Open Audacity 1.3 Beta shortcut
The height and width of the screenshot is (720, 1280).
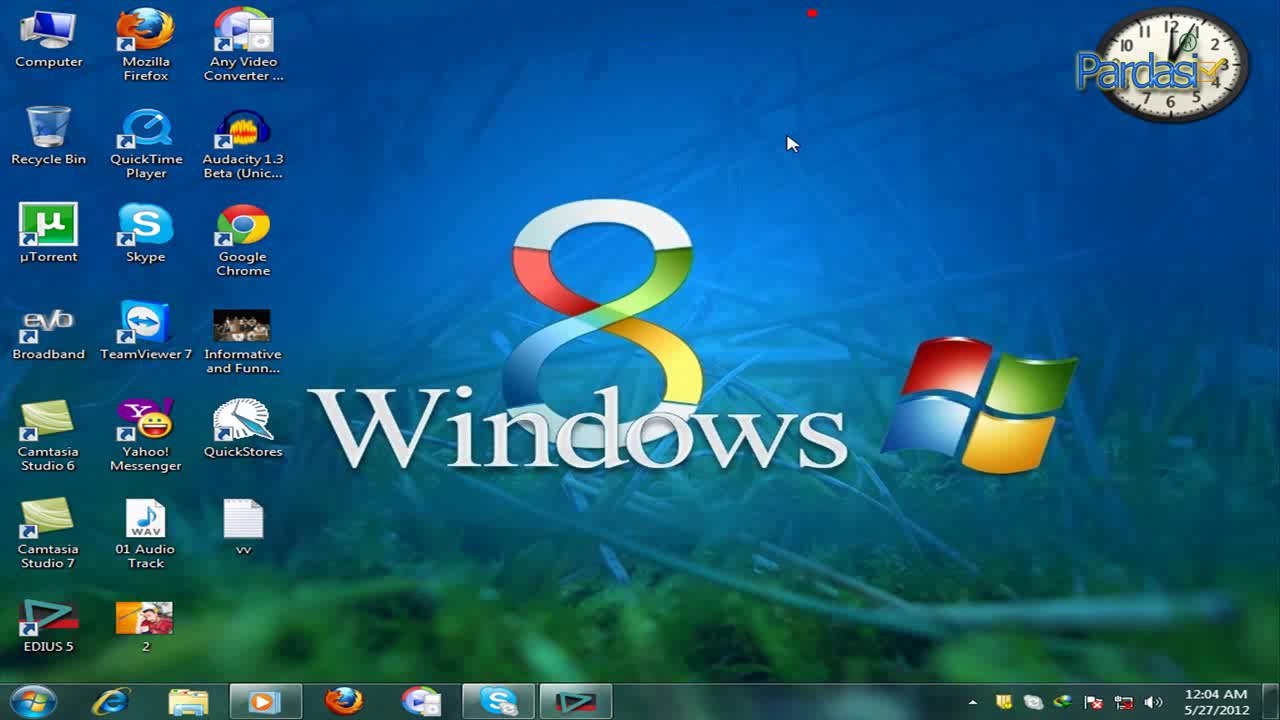click(243, 144)
